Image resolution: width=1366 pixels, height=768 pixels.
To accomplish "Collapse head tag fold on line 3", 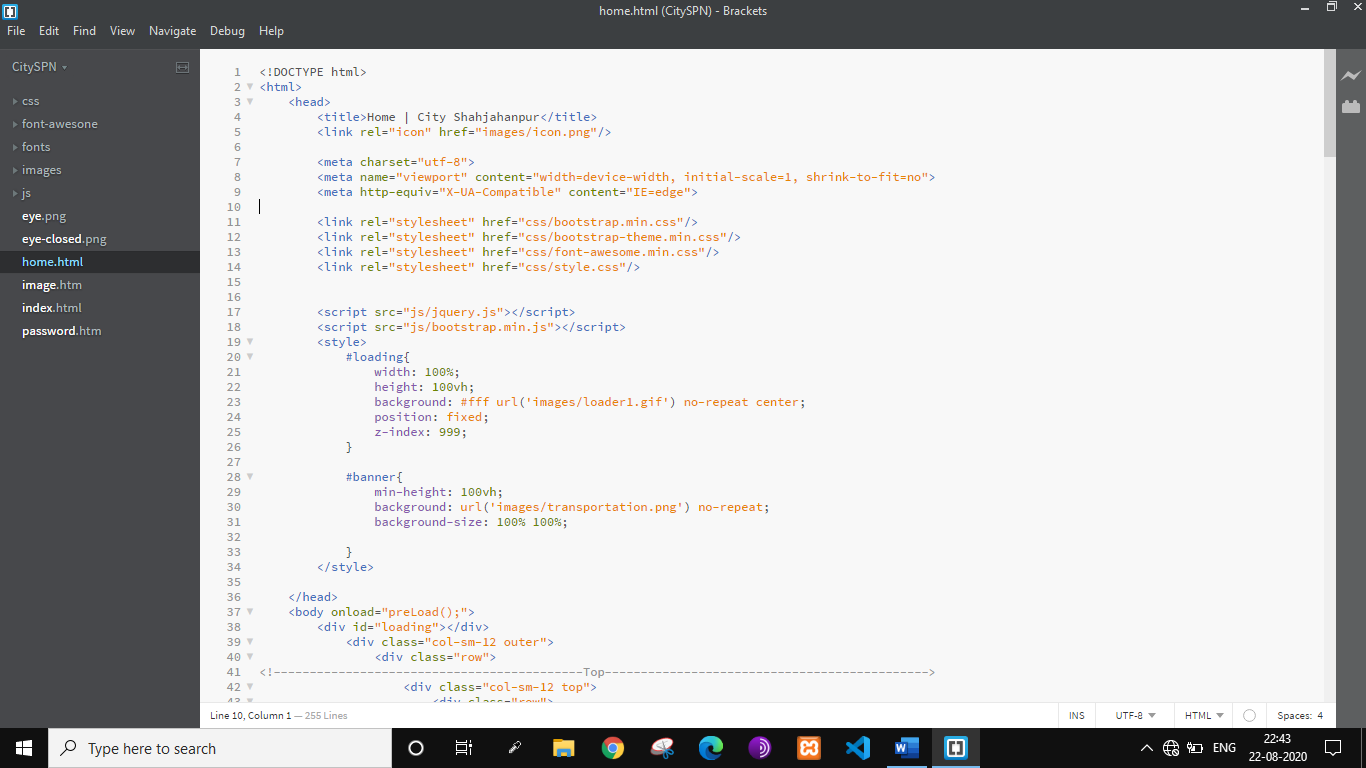I will [250, 102].
